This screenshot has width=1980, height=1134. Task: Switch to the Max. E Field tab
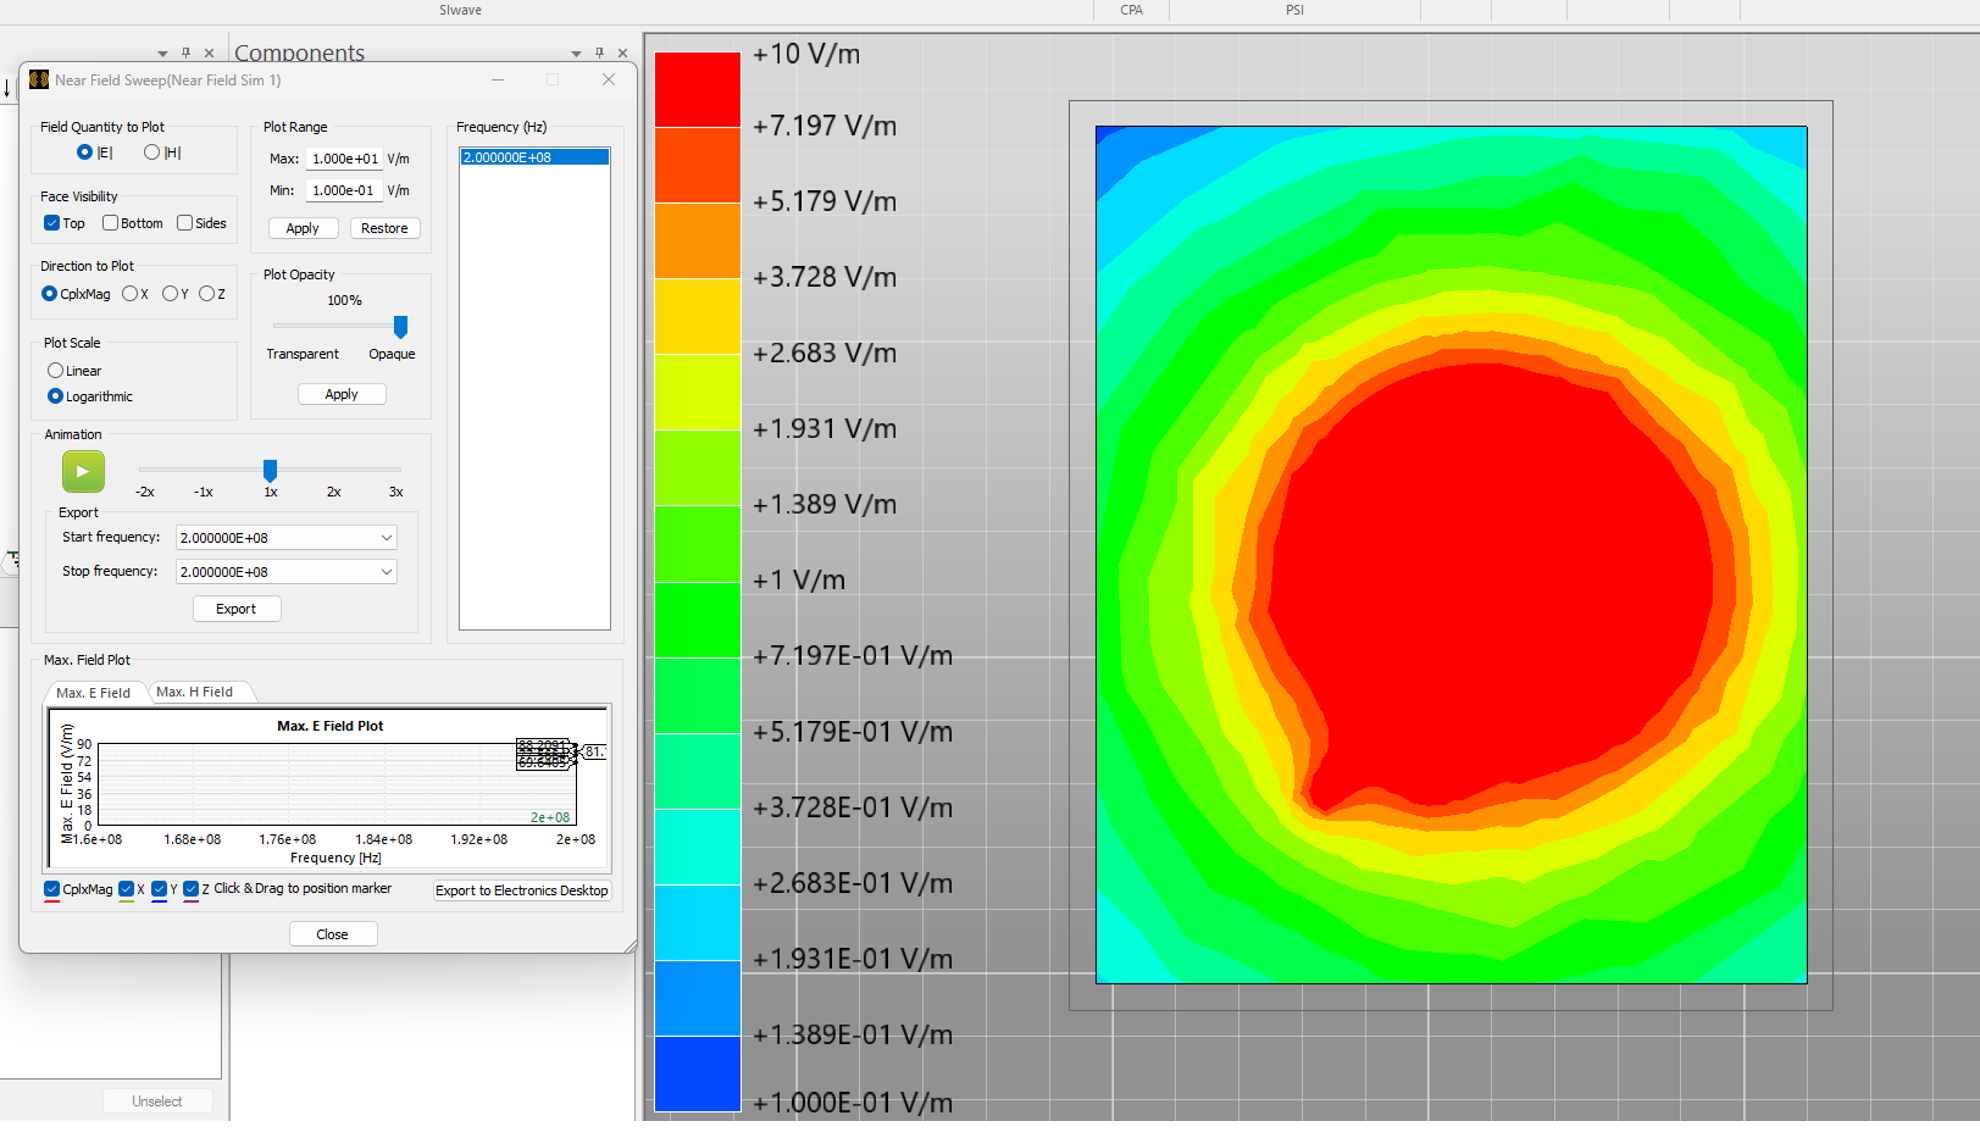coord(93,692)
